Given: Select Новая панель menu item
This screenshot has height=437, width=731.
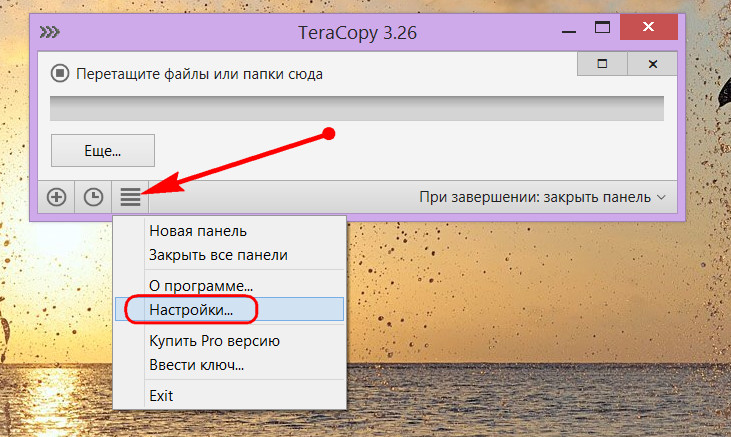Looking at the screenshot, I should pyautogui.click(x=229, y=231).
